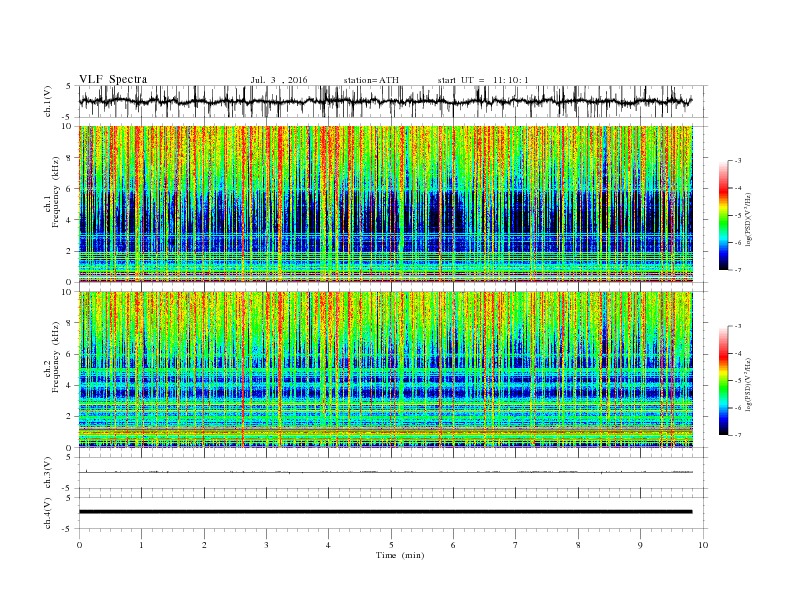The width and height of the screenshot is (792, 612).
Task: Click the "10" tick ending the time axis
Action: coord(703,545)
